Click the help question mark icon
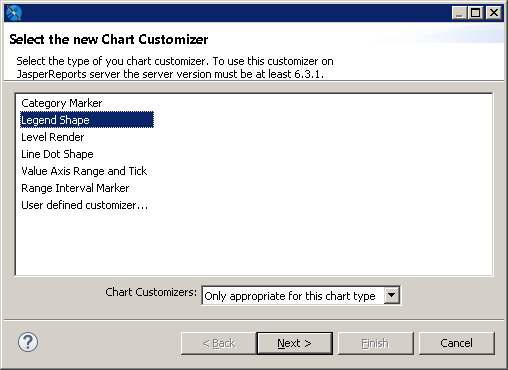The height and width of the screenshot is (370, 508). click(x=28, y=342)
